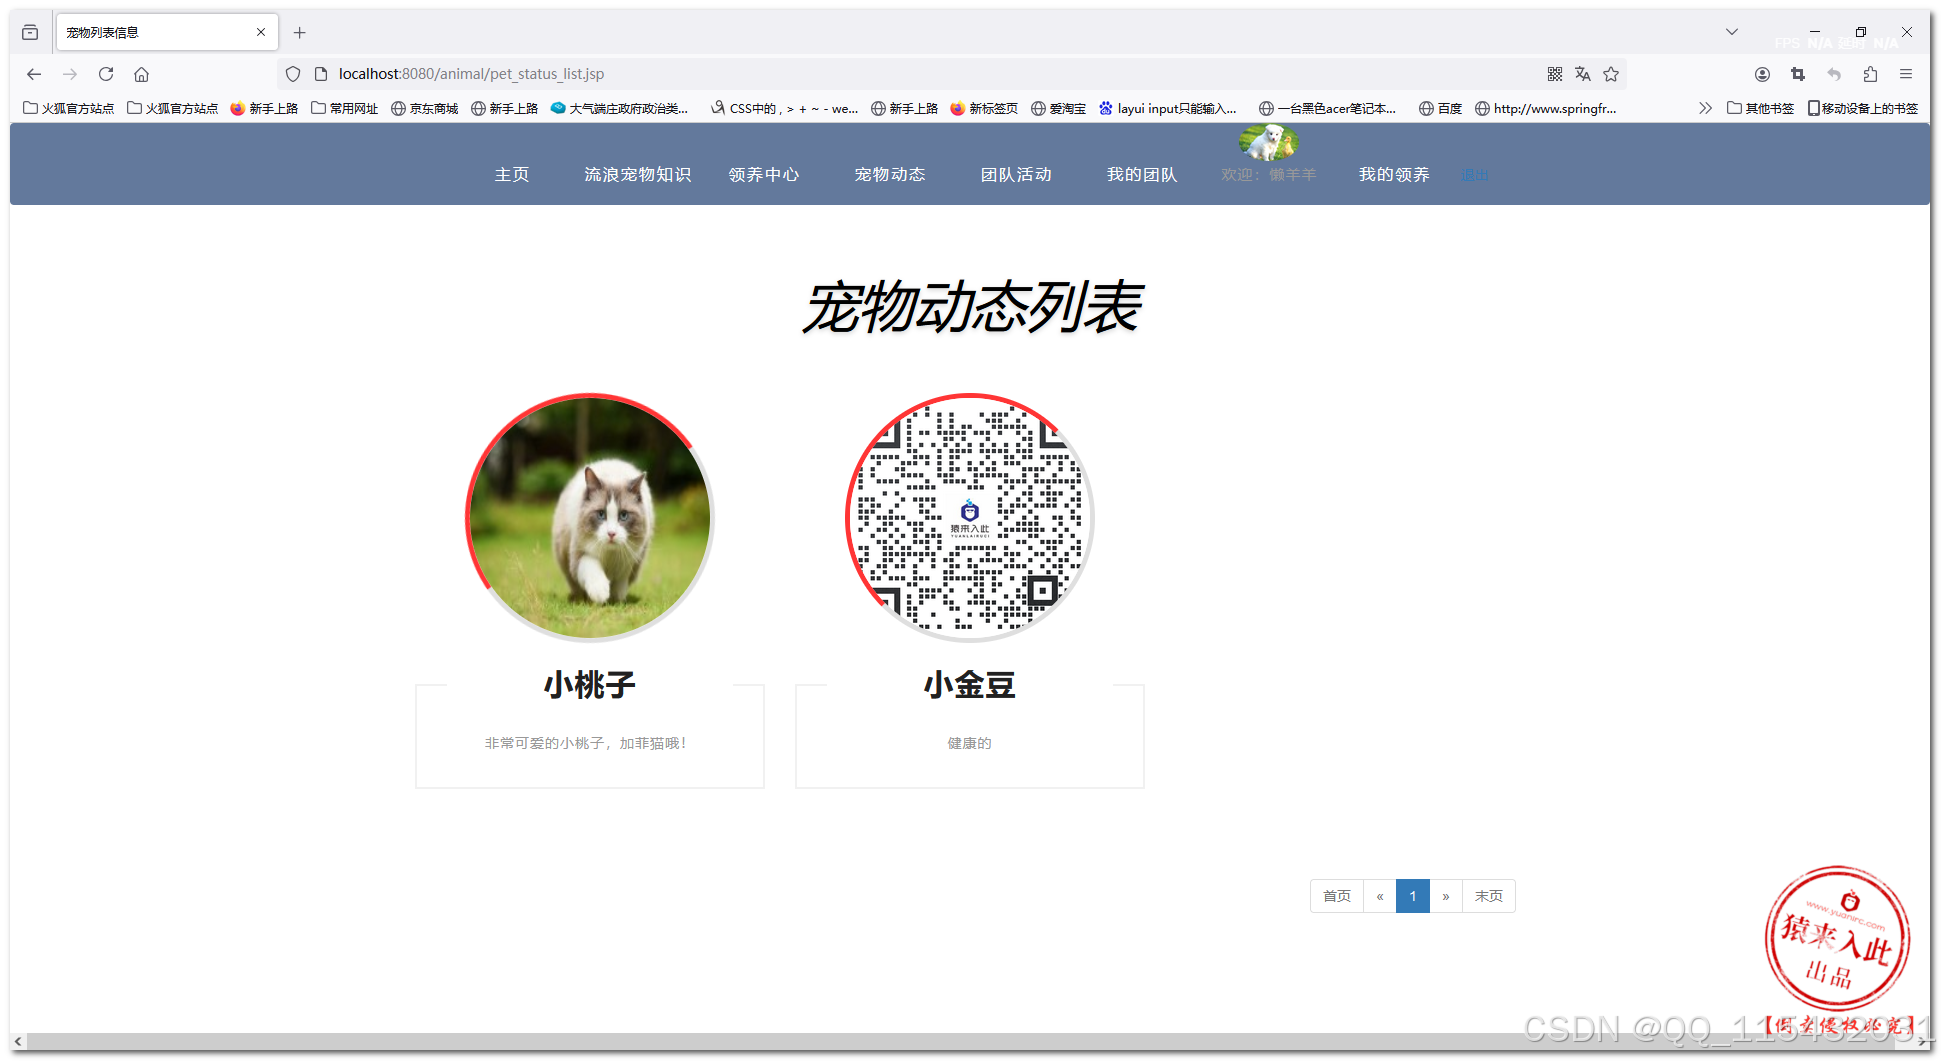Screen dimensions: 1941x1061
Task: Open 我的领养 navigation item
Action: click(x=1394, y=174)
